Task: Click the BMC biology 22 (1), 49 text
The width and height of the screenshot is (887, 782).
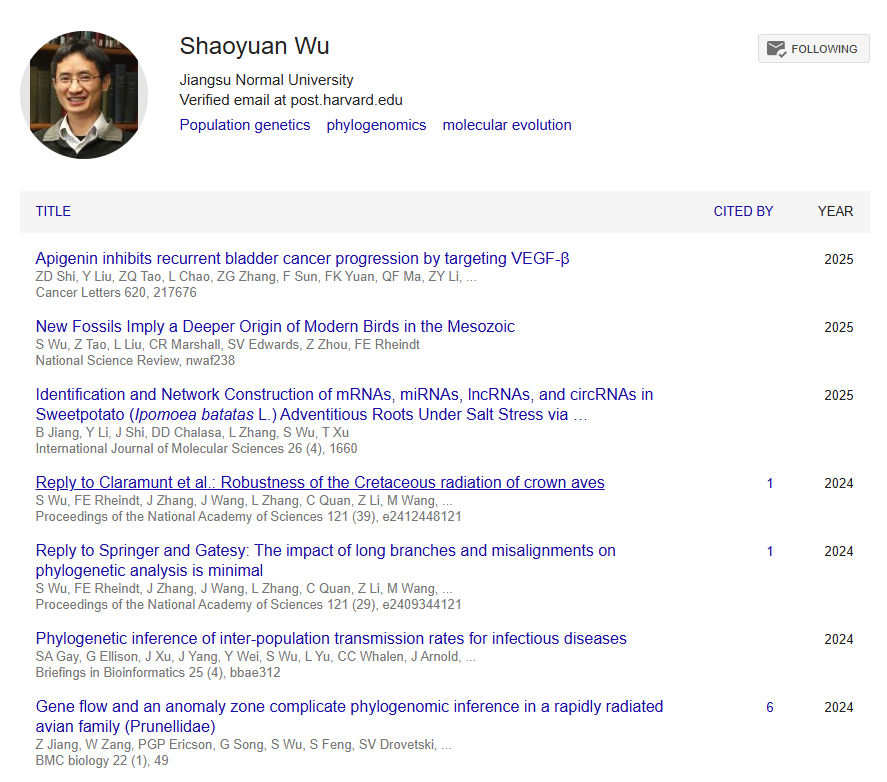Action: point(102,760)
